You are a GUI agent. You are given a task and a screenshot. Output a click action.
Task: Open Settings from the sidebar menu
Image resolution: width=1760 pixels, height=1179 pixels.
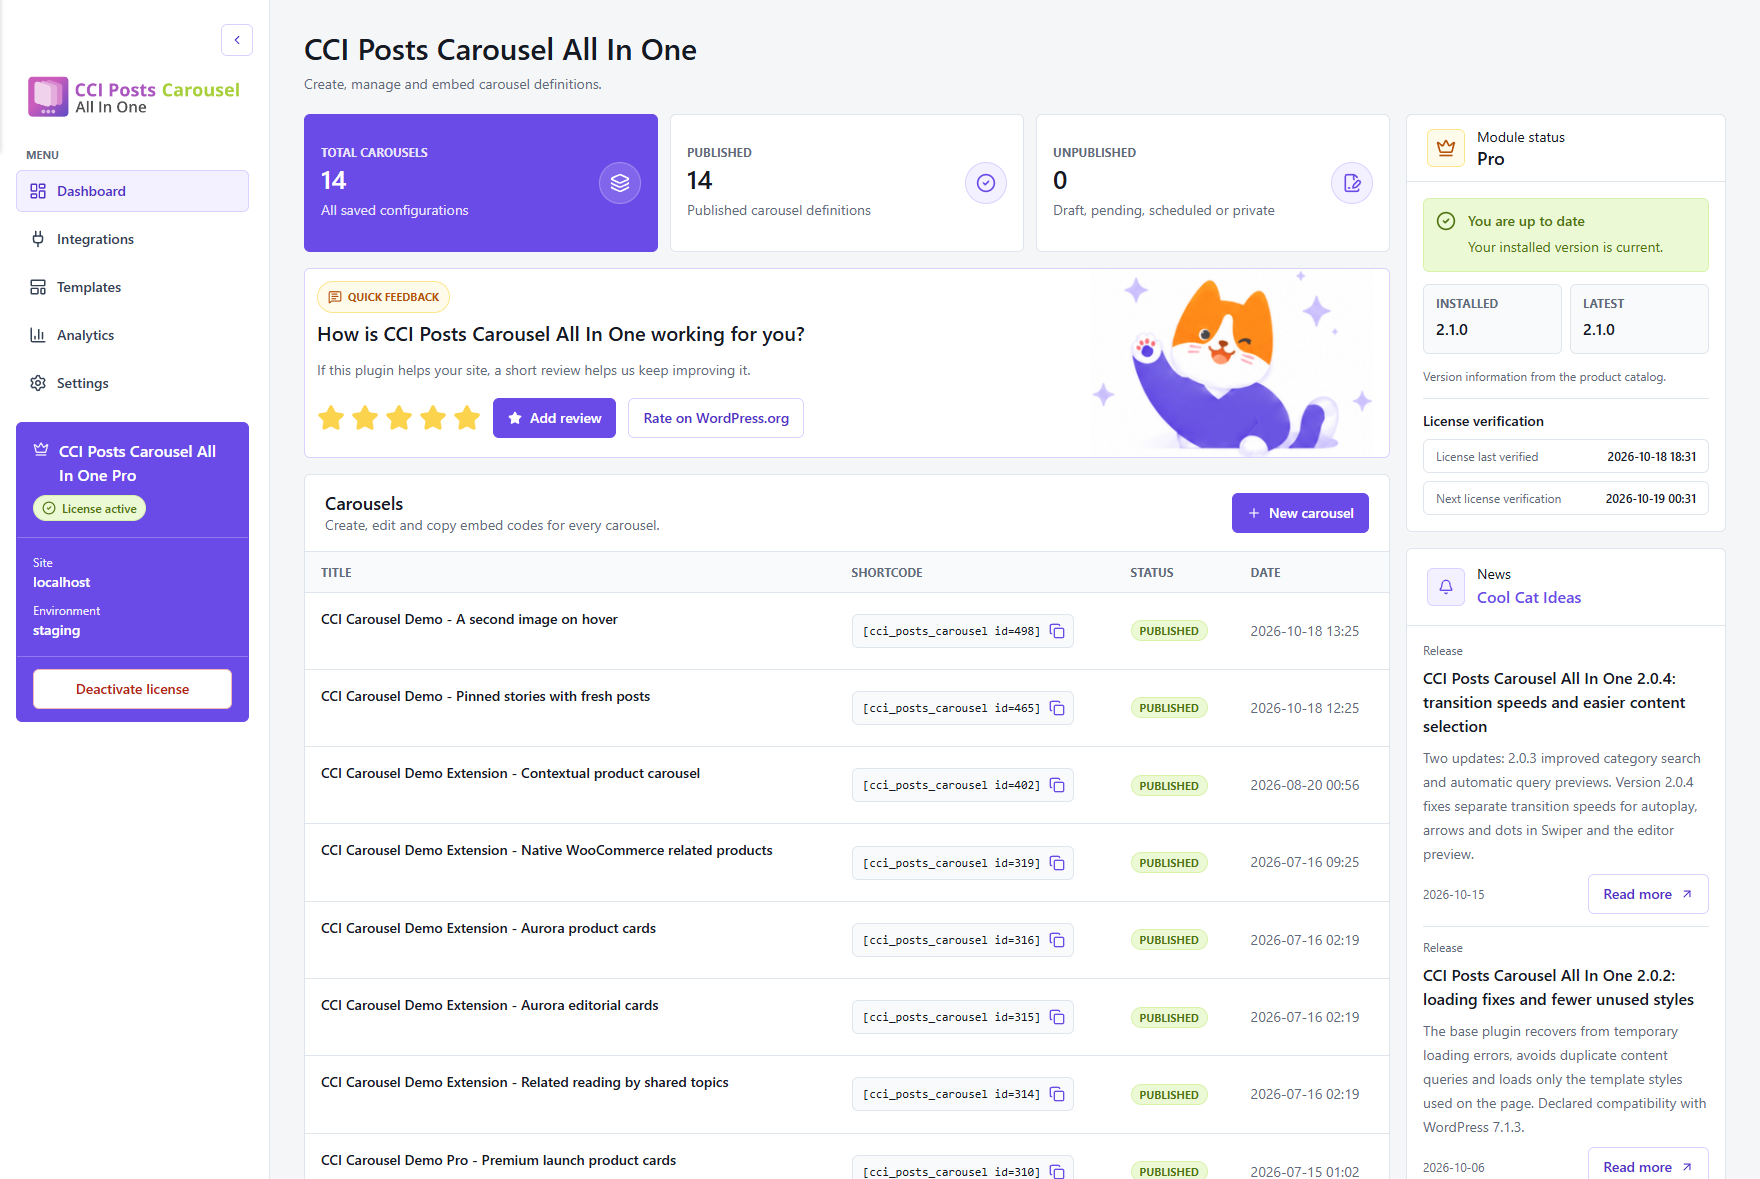point(132,383)
